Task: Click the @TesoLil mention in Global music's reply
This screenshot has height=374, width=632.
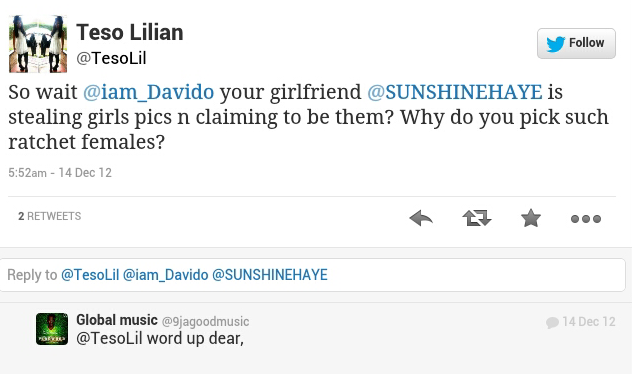Action: (109, 338)
